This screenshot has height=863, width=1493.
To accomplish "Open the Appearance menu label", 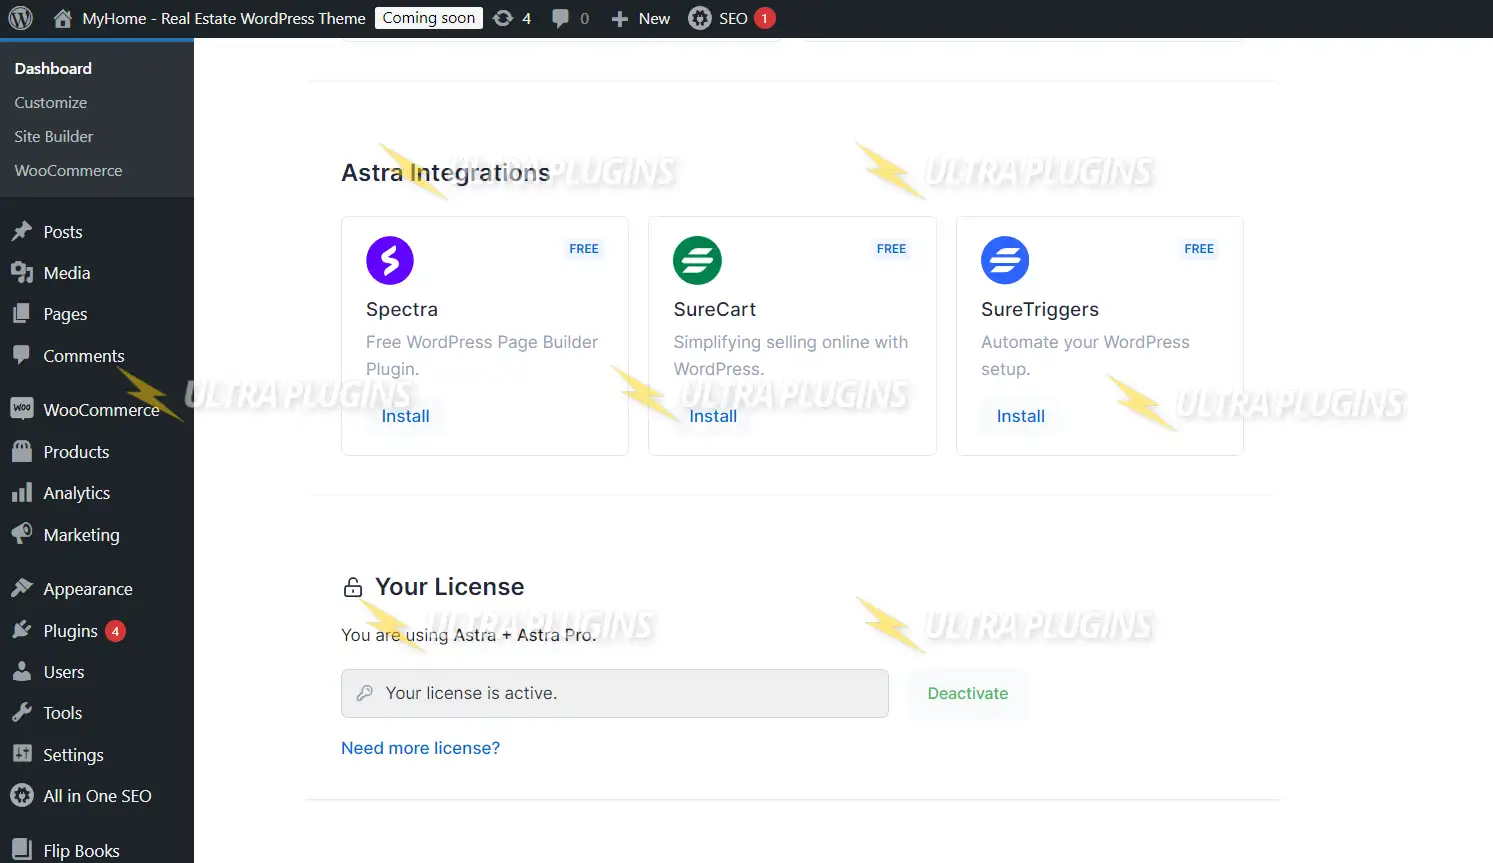I will [88, 589].
